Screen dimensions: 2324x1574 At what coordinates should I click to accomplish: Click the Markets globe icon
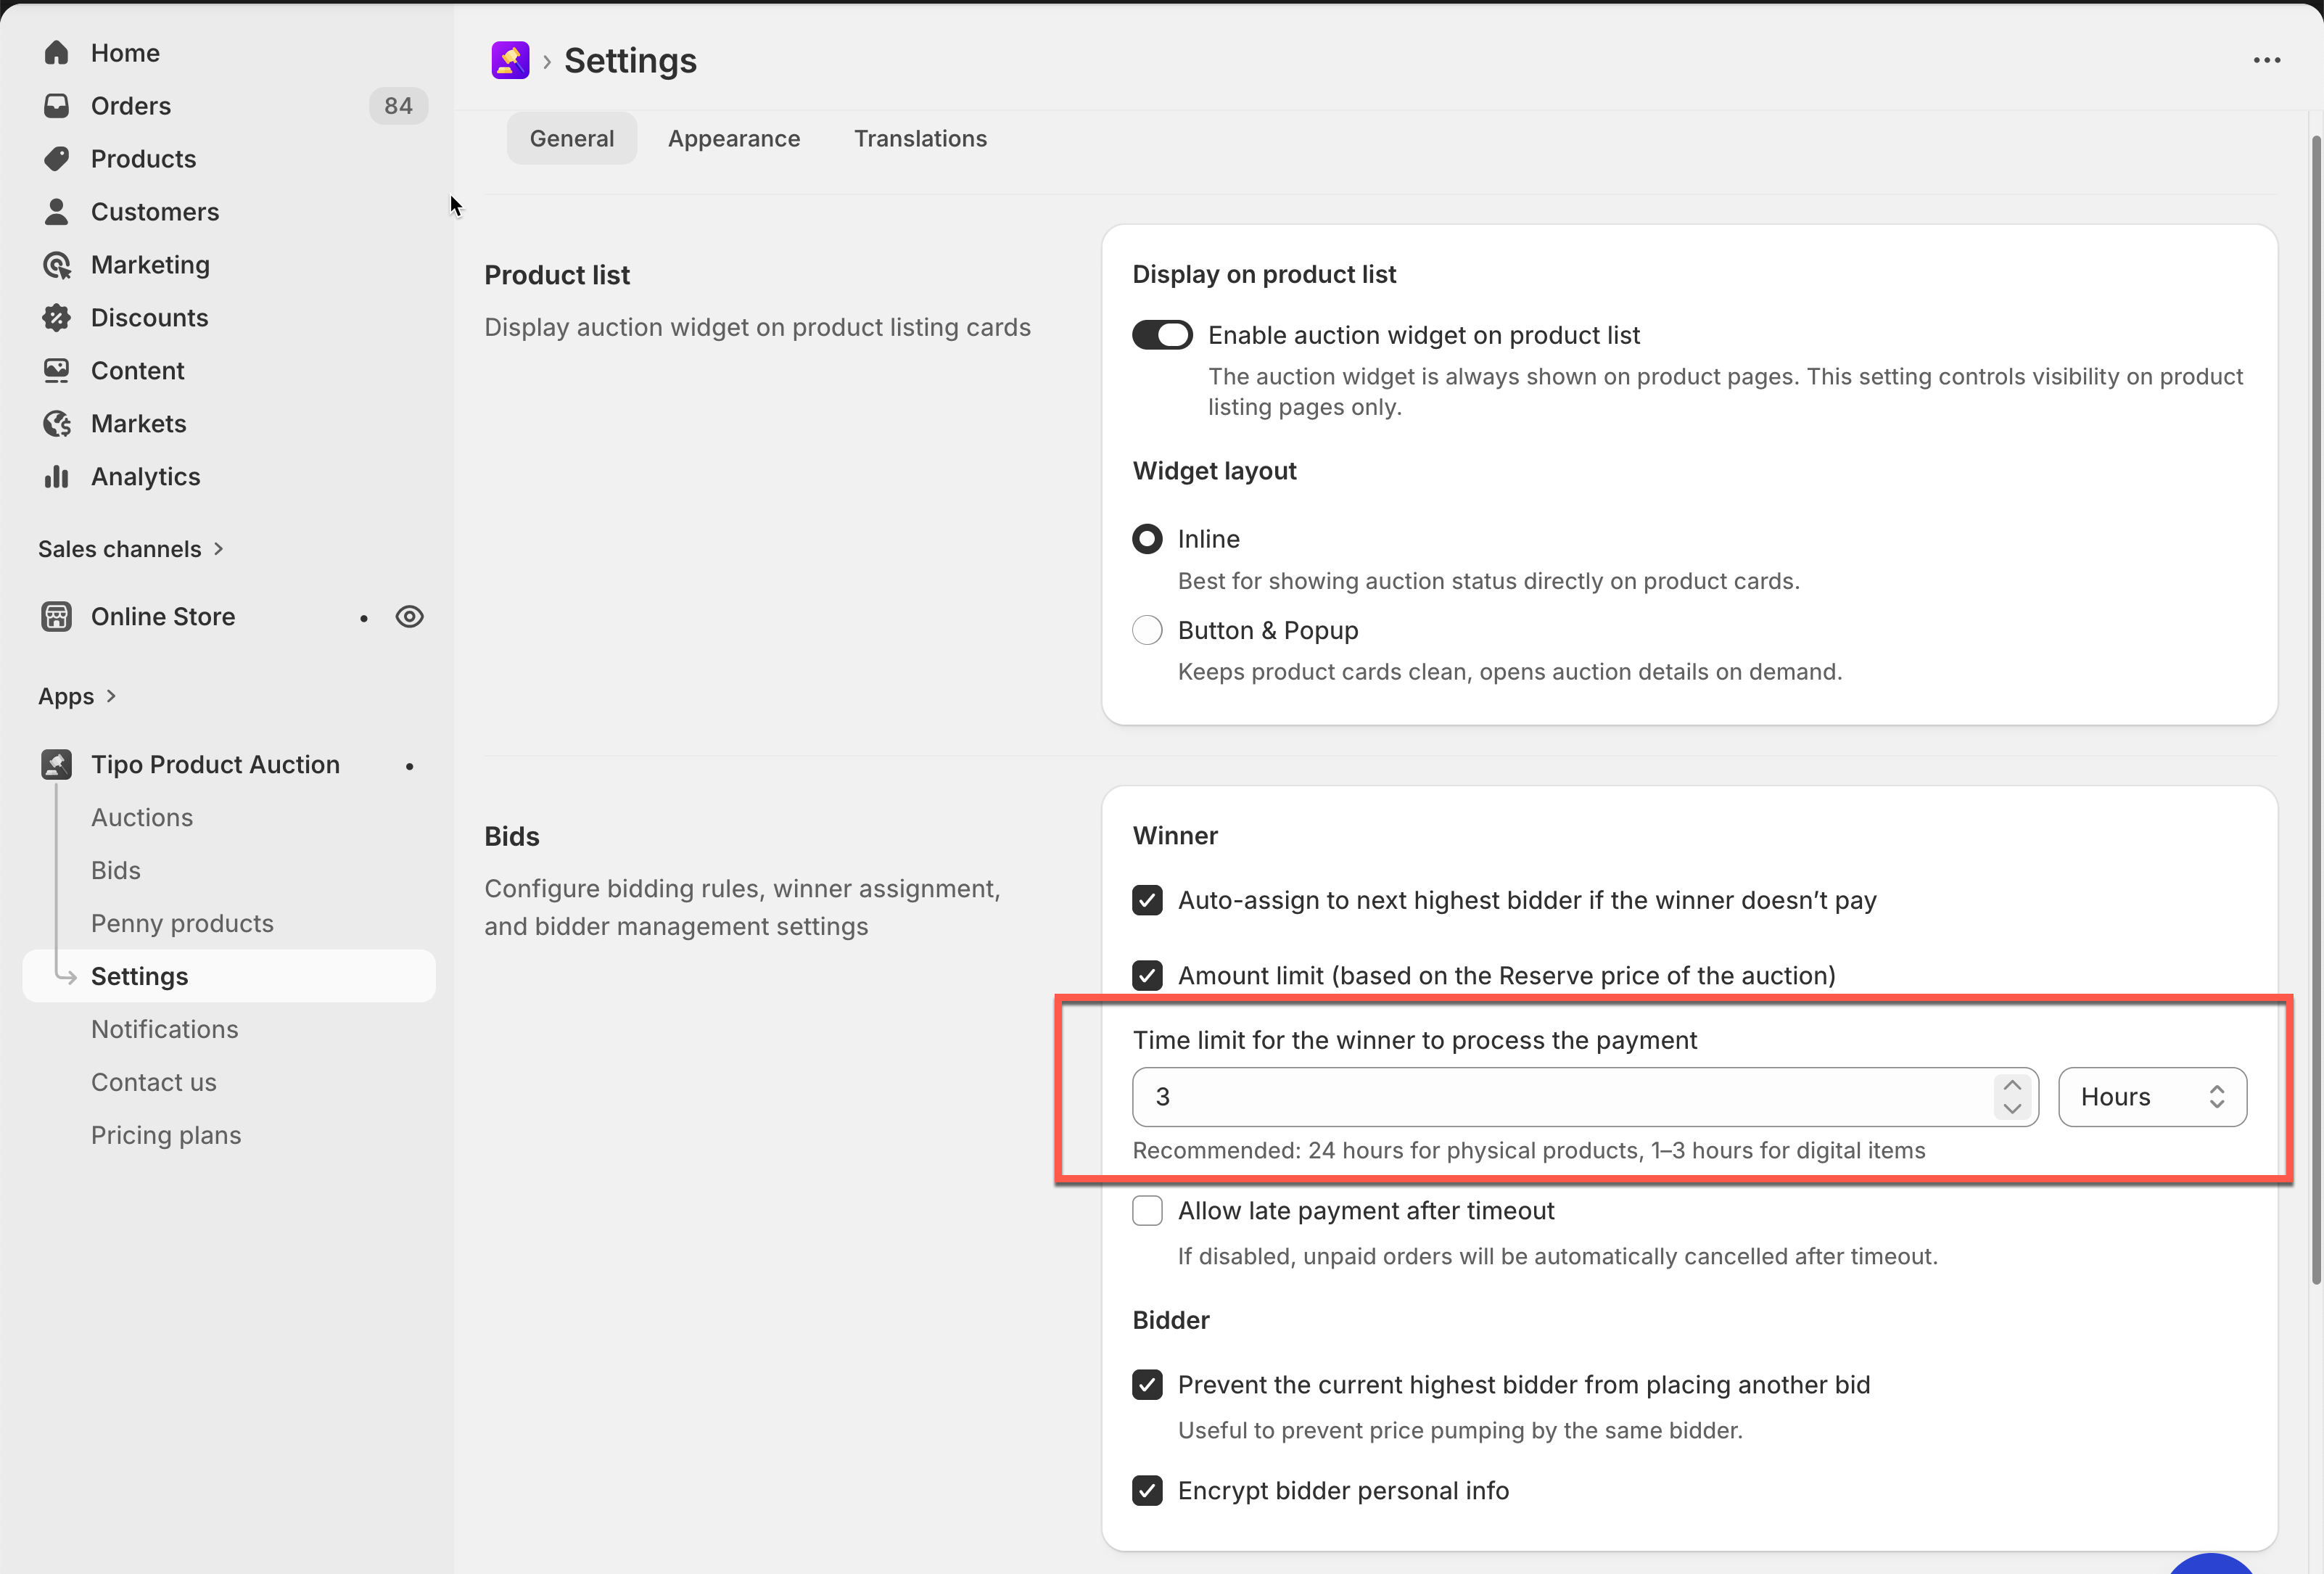(56, 423)
